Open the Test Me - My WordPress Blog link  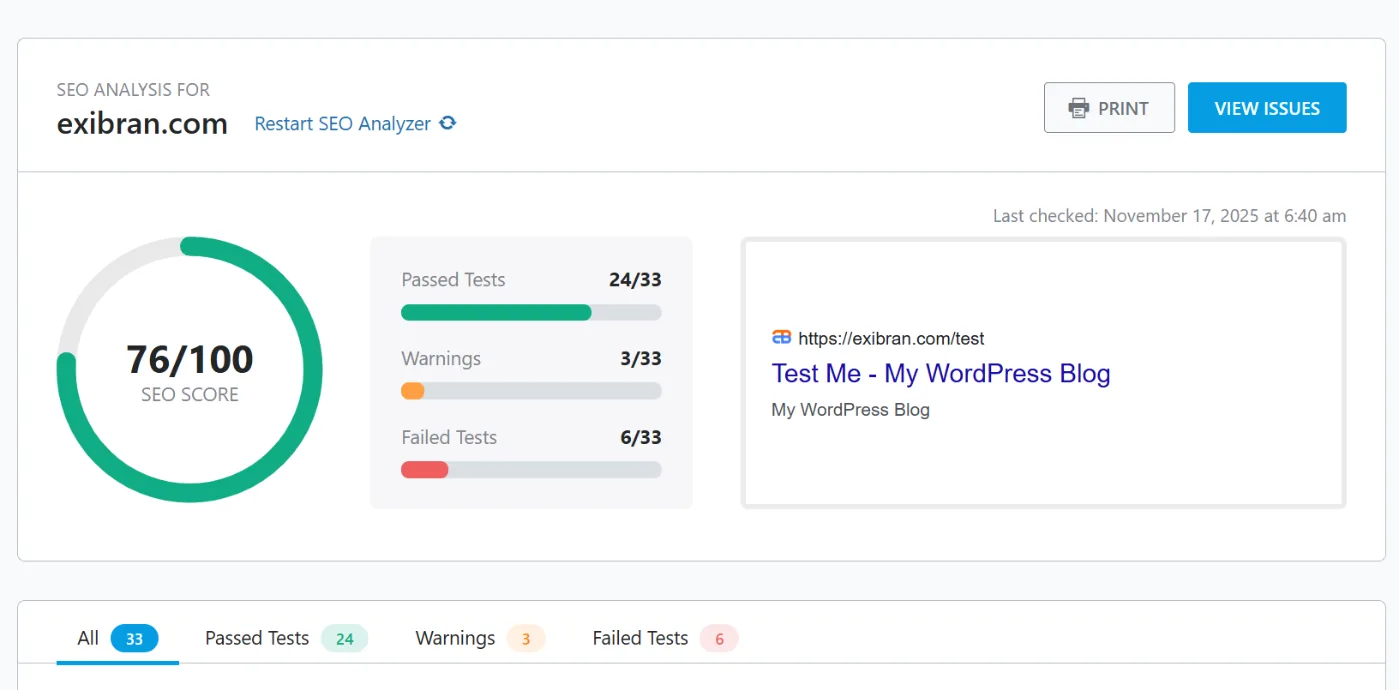click(x=940, y=373)
